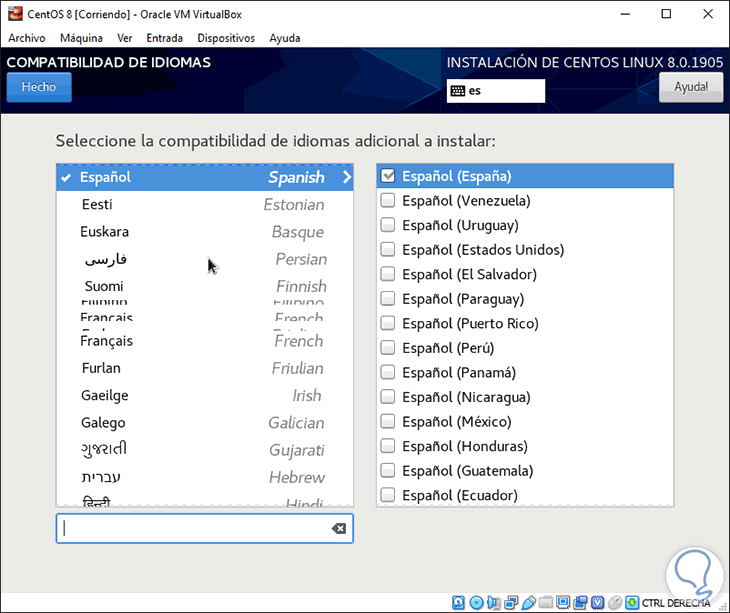Open the 'es' keyboard layout indicator

tap(496, 91)
